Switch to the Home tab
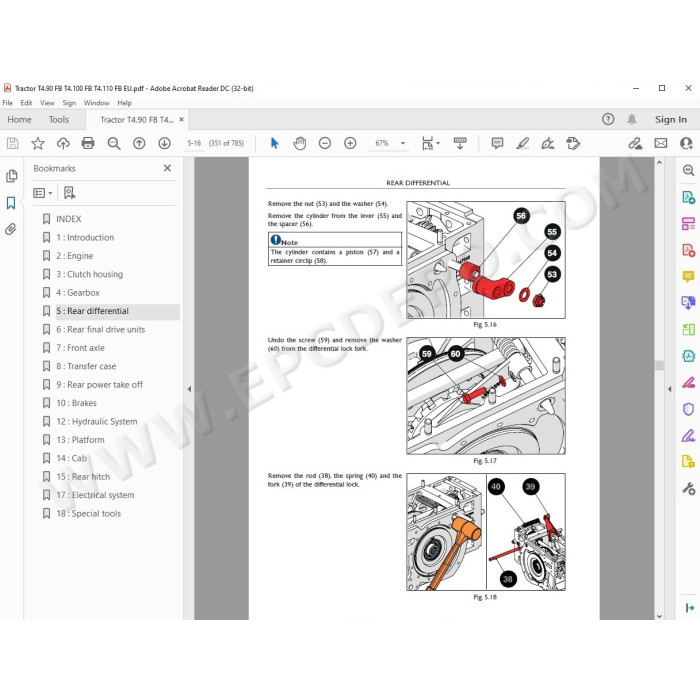Viewport: 700px width, 700px height. (20, 120)
